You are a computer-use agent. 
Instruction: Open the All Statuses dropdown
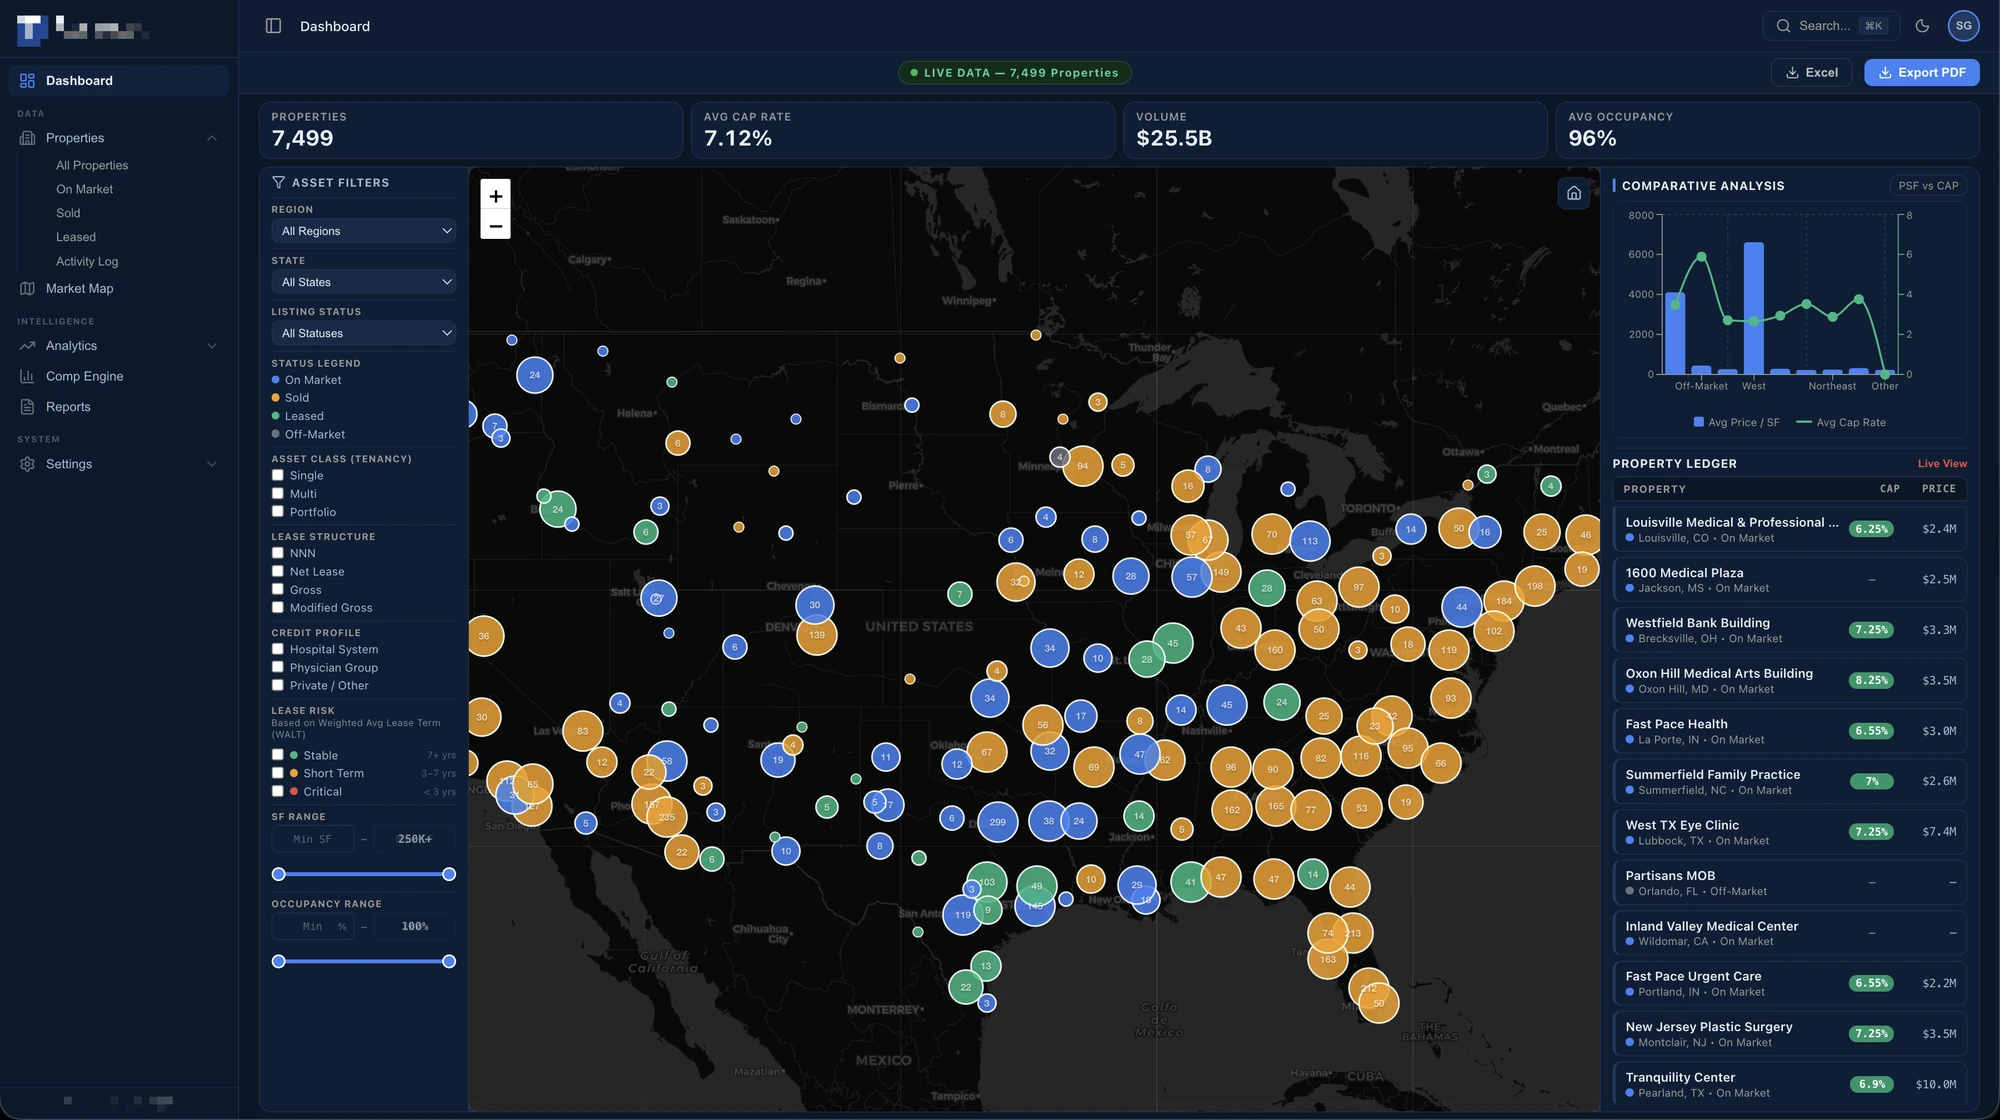pos(364,333)
